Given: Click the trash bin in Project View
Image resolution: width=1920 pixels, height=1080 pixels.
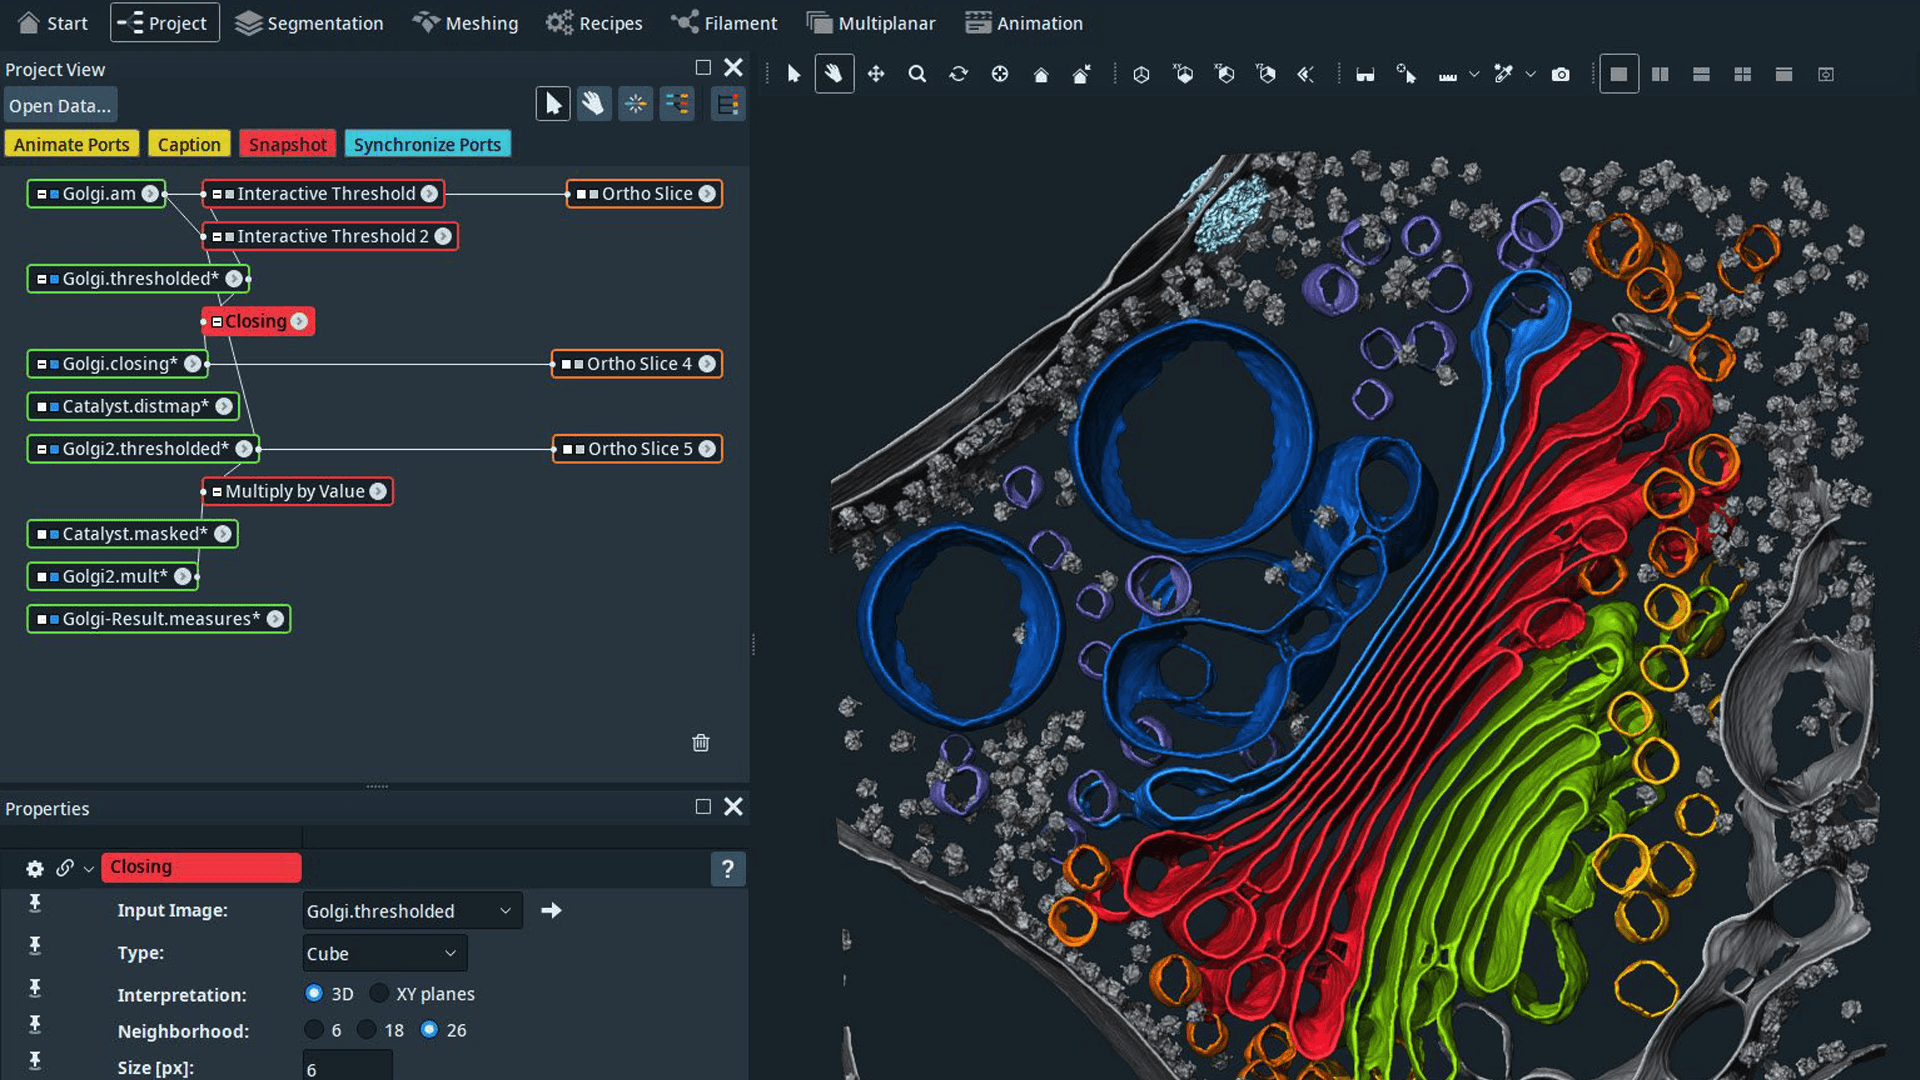Looking at the screenshot, I should (701, 743).
